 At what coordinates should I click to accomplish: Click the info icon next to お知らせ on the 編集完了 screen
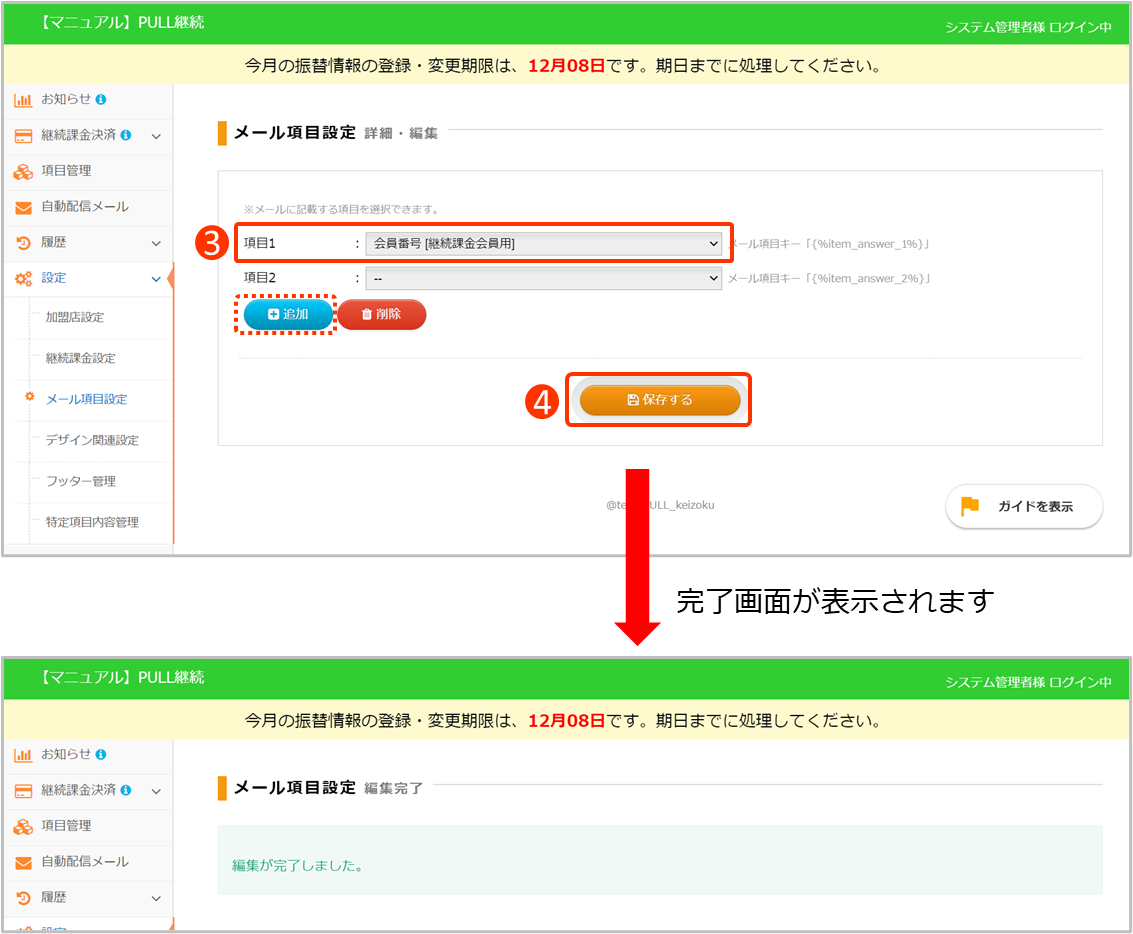coord(101,754)
